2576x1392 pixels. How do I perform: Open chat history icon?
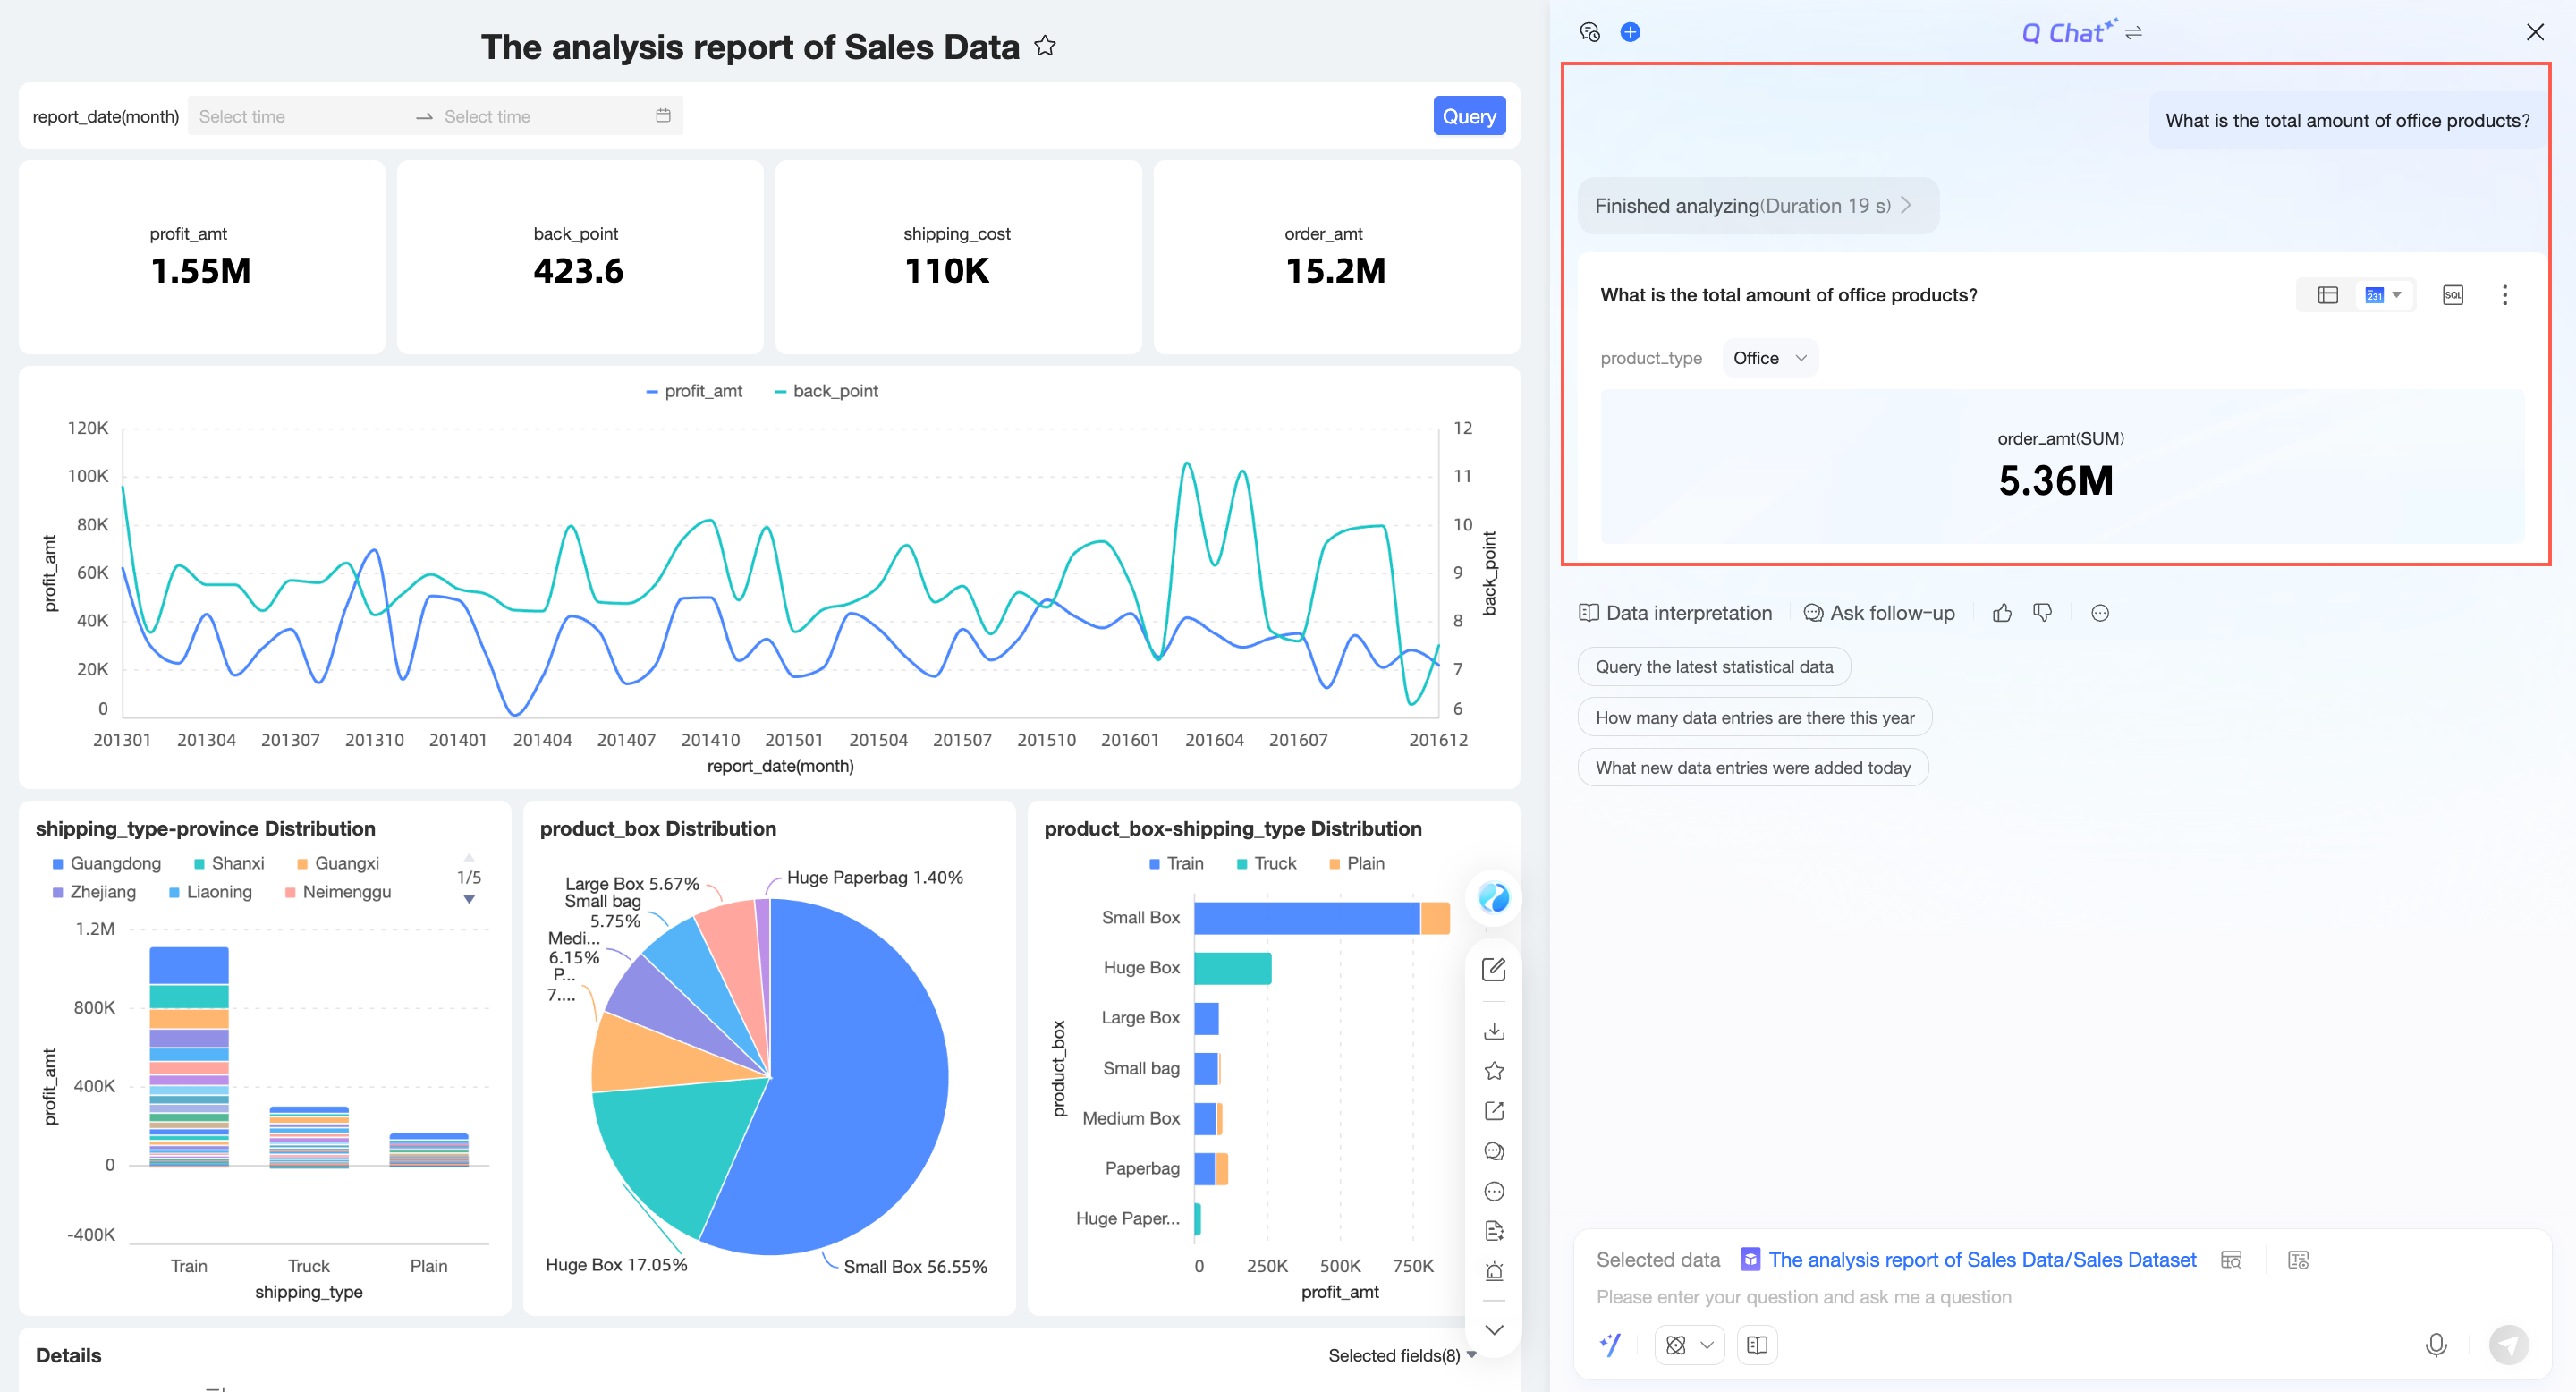pyautogui.click(x=1590, y=32)
